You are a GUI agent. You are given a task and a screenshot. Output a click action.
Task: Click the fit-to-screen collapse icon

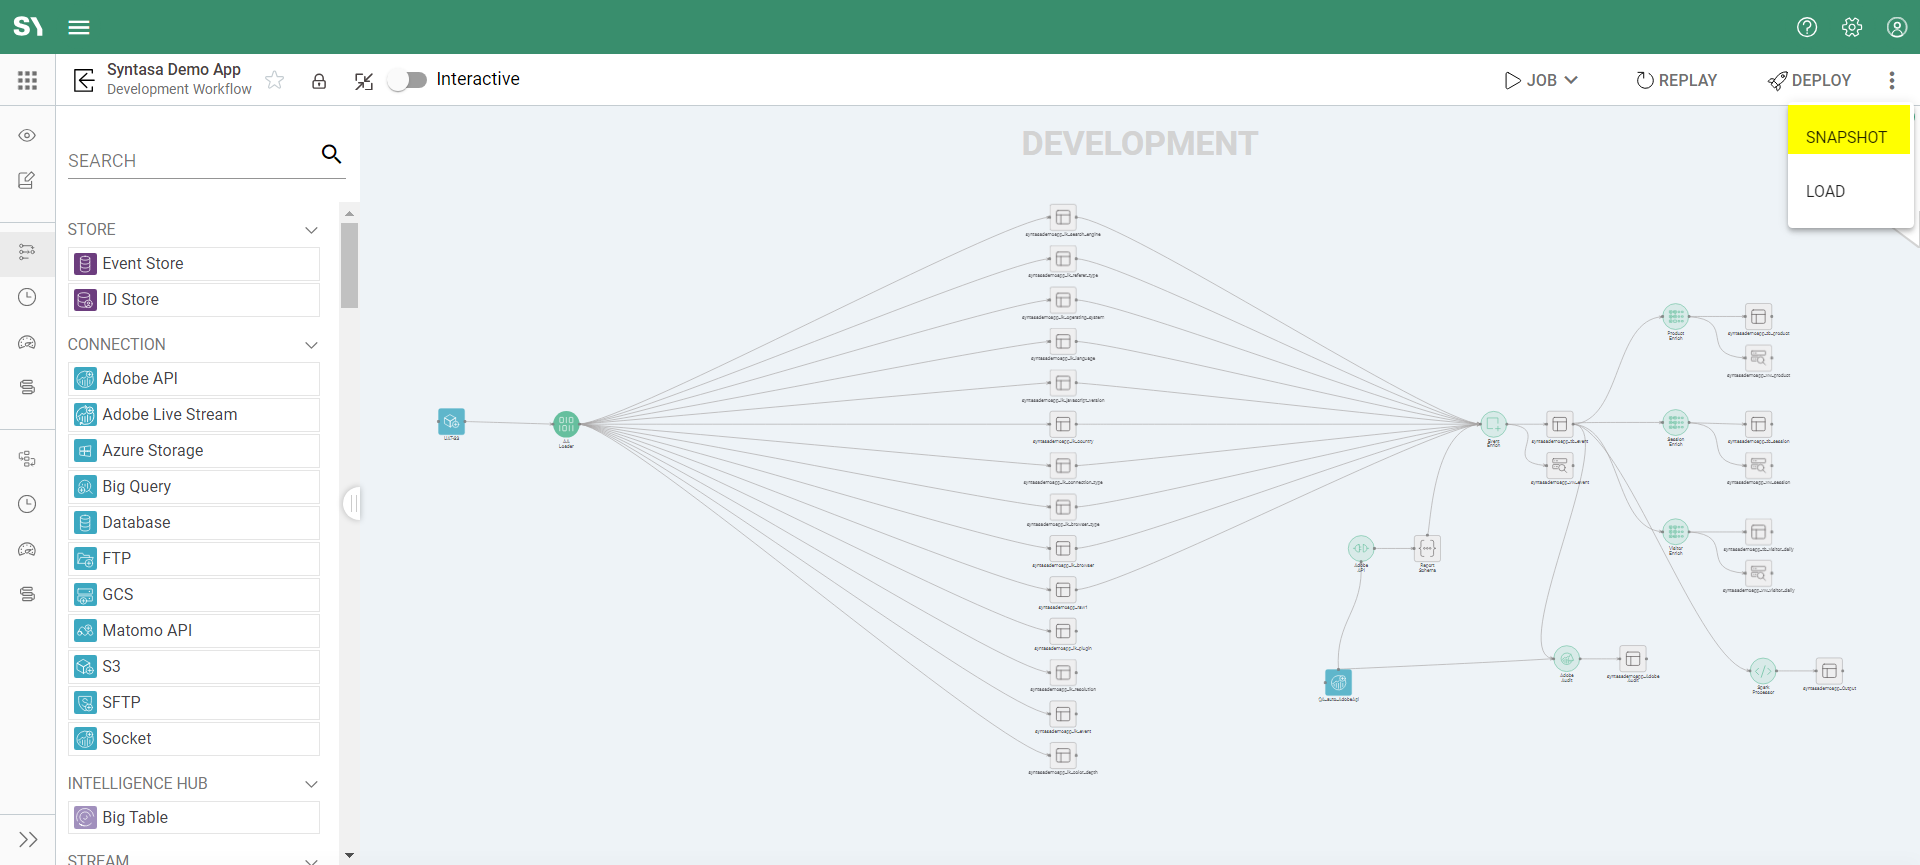[364, 81]
